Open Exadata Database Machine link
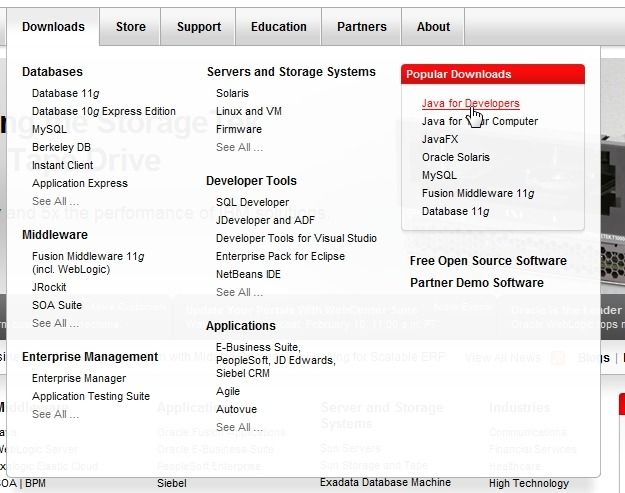 (x=385, y=482)
